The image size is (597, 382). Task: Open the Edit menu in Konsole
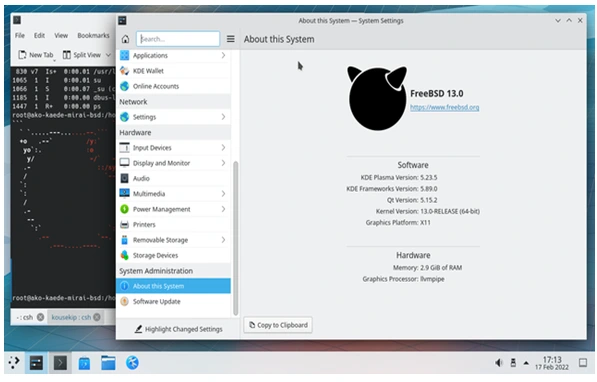click(39, 35)
